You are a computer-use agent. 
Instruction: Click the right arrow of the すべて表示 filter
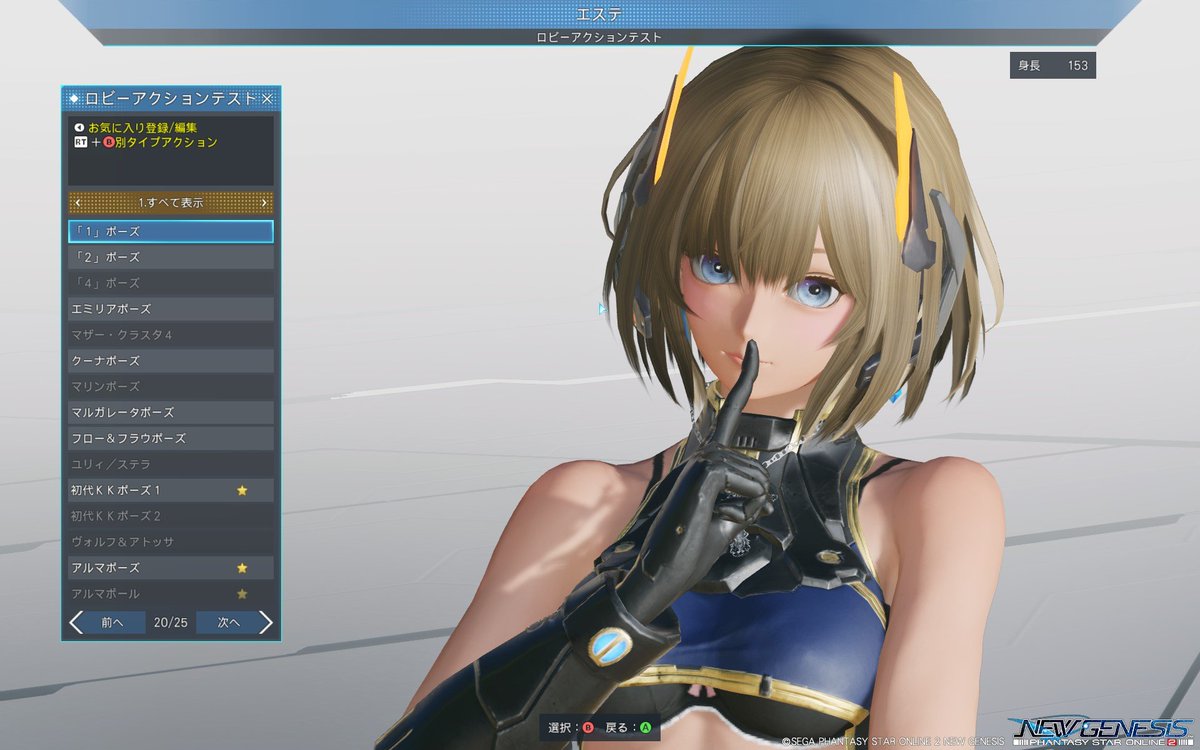267,202
